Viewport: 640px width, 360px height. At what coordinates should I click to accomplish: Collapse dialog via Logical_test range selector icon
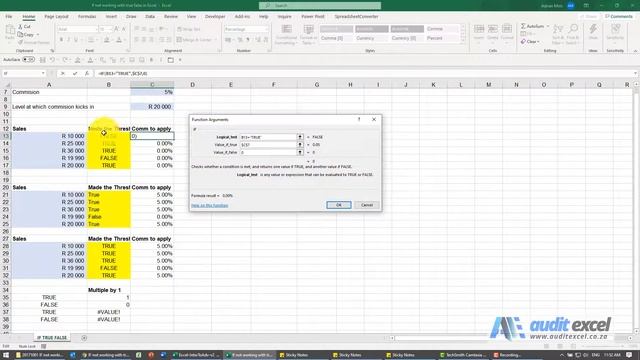coord(300,137)
